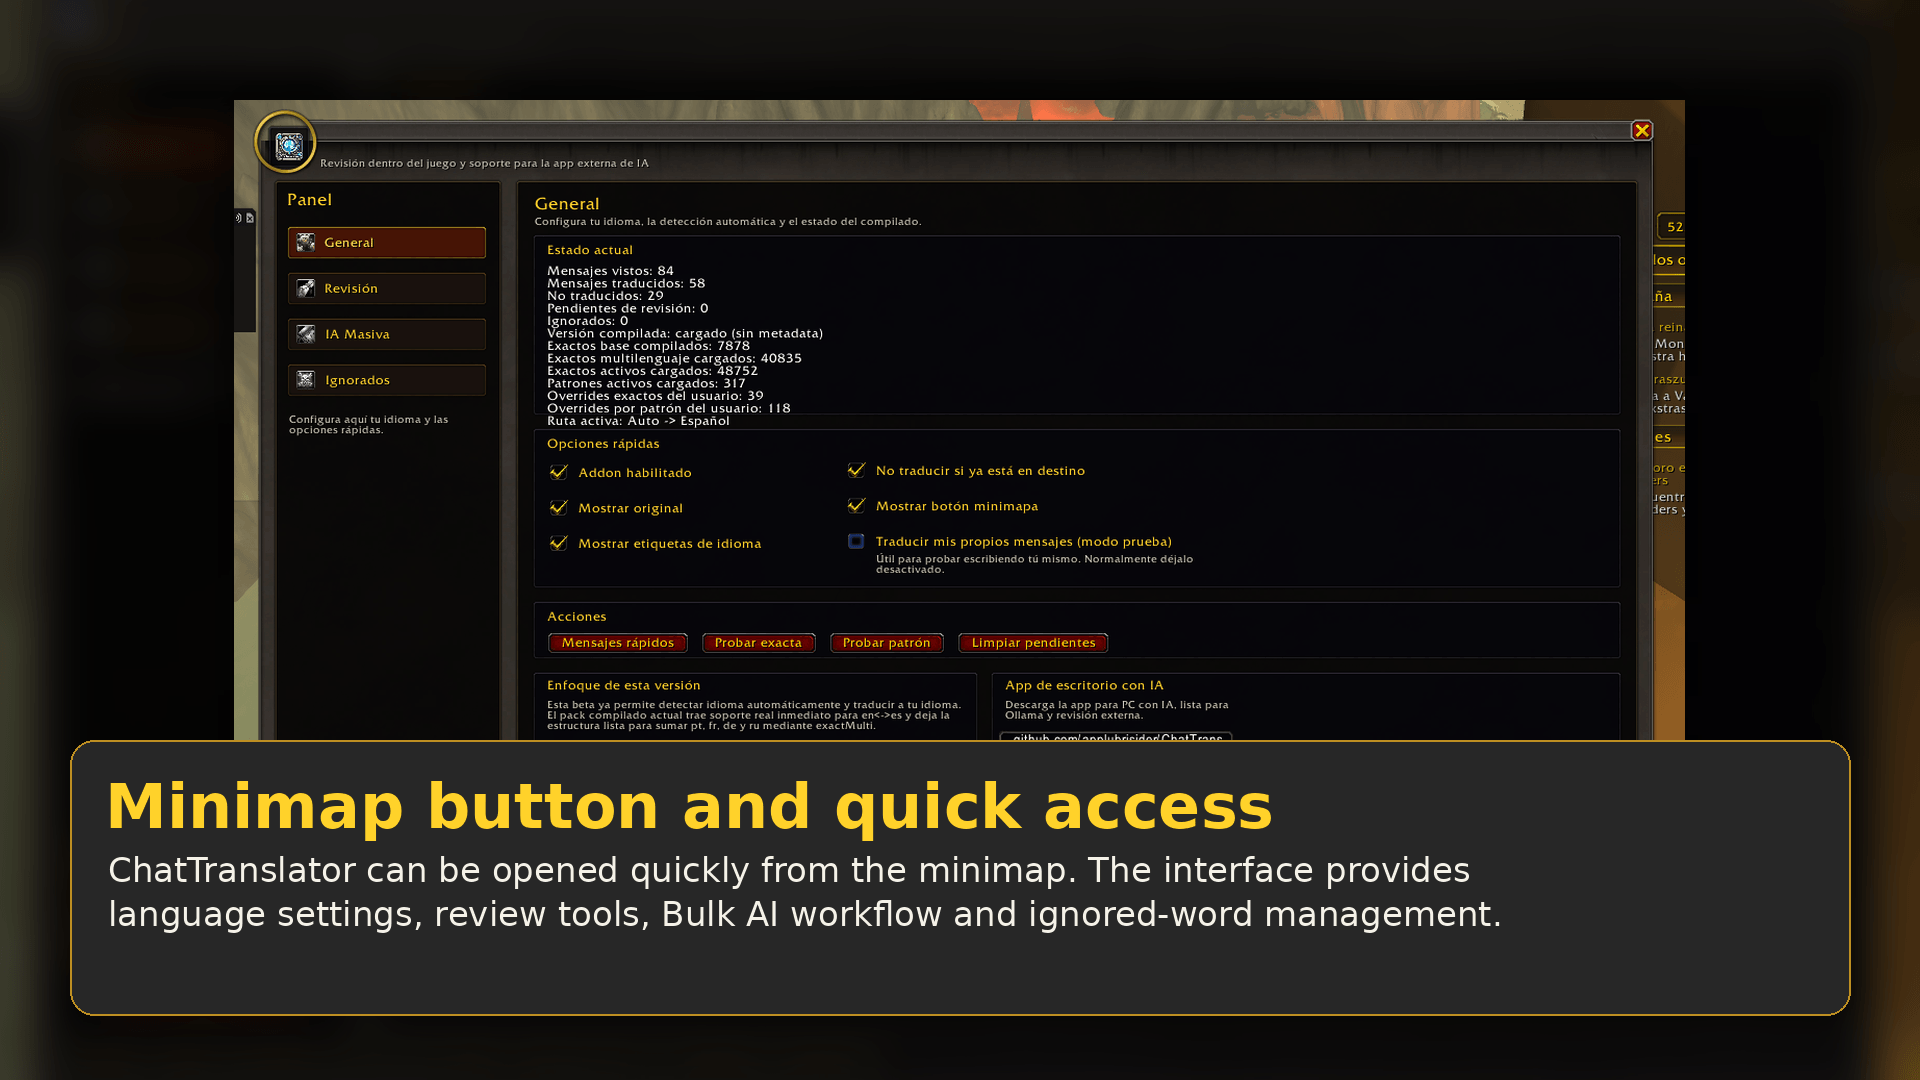Click the Revisión tab icon

point(306,288)
